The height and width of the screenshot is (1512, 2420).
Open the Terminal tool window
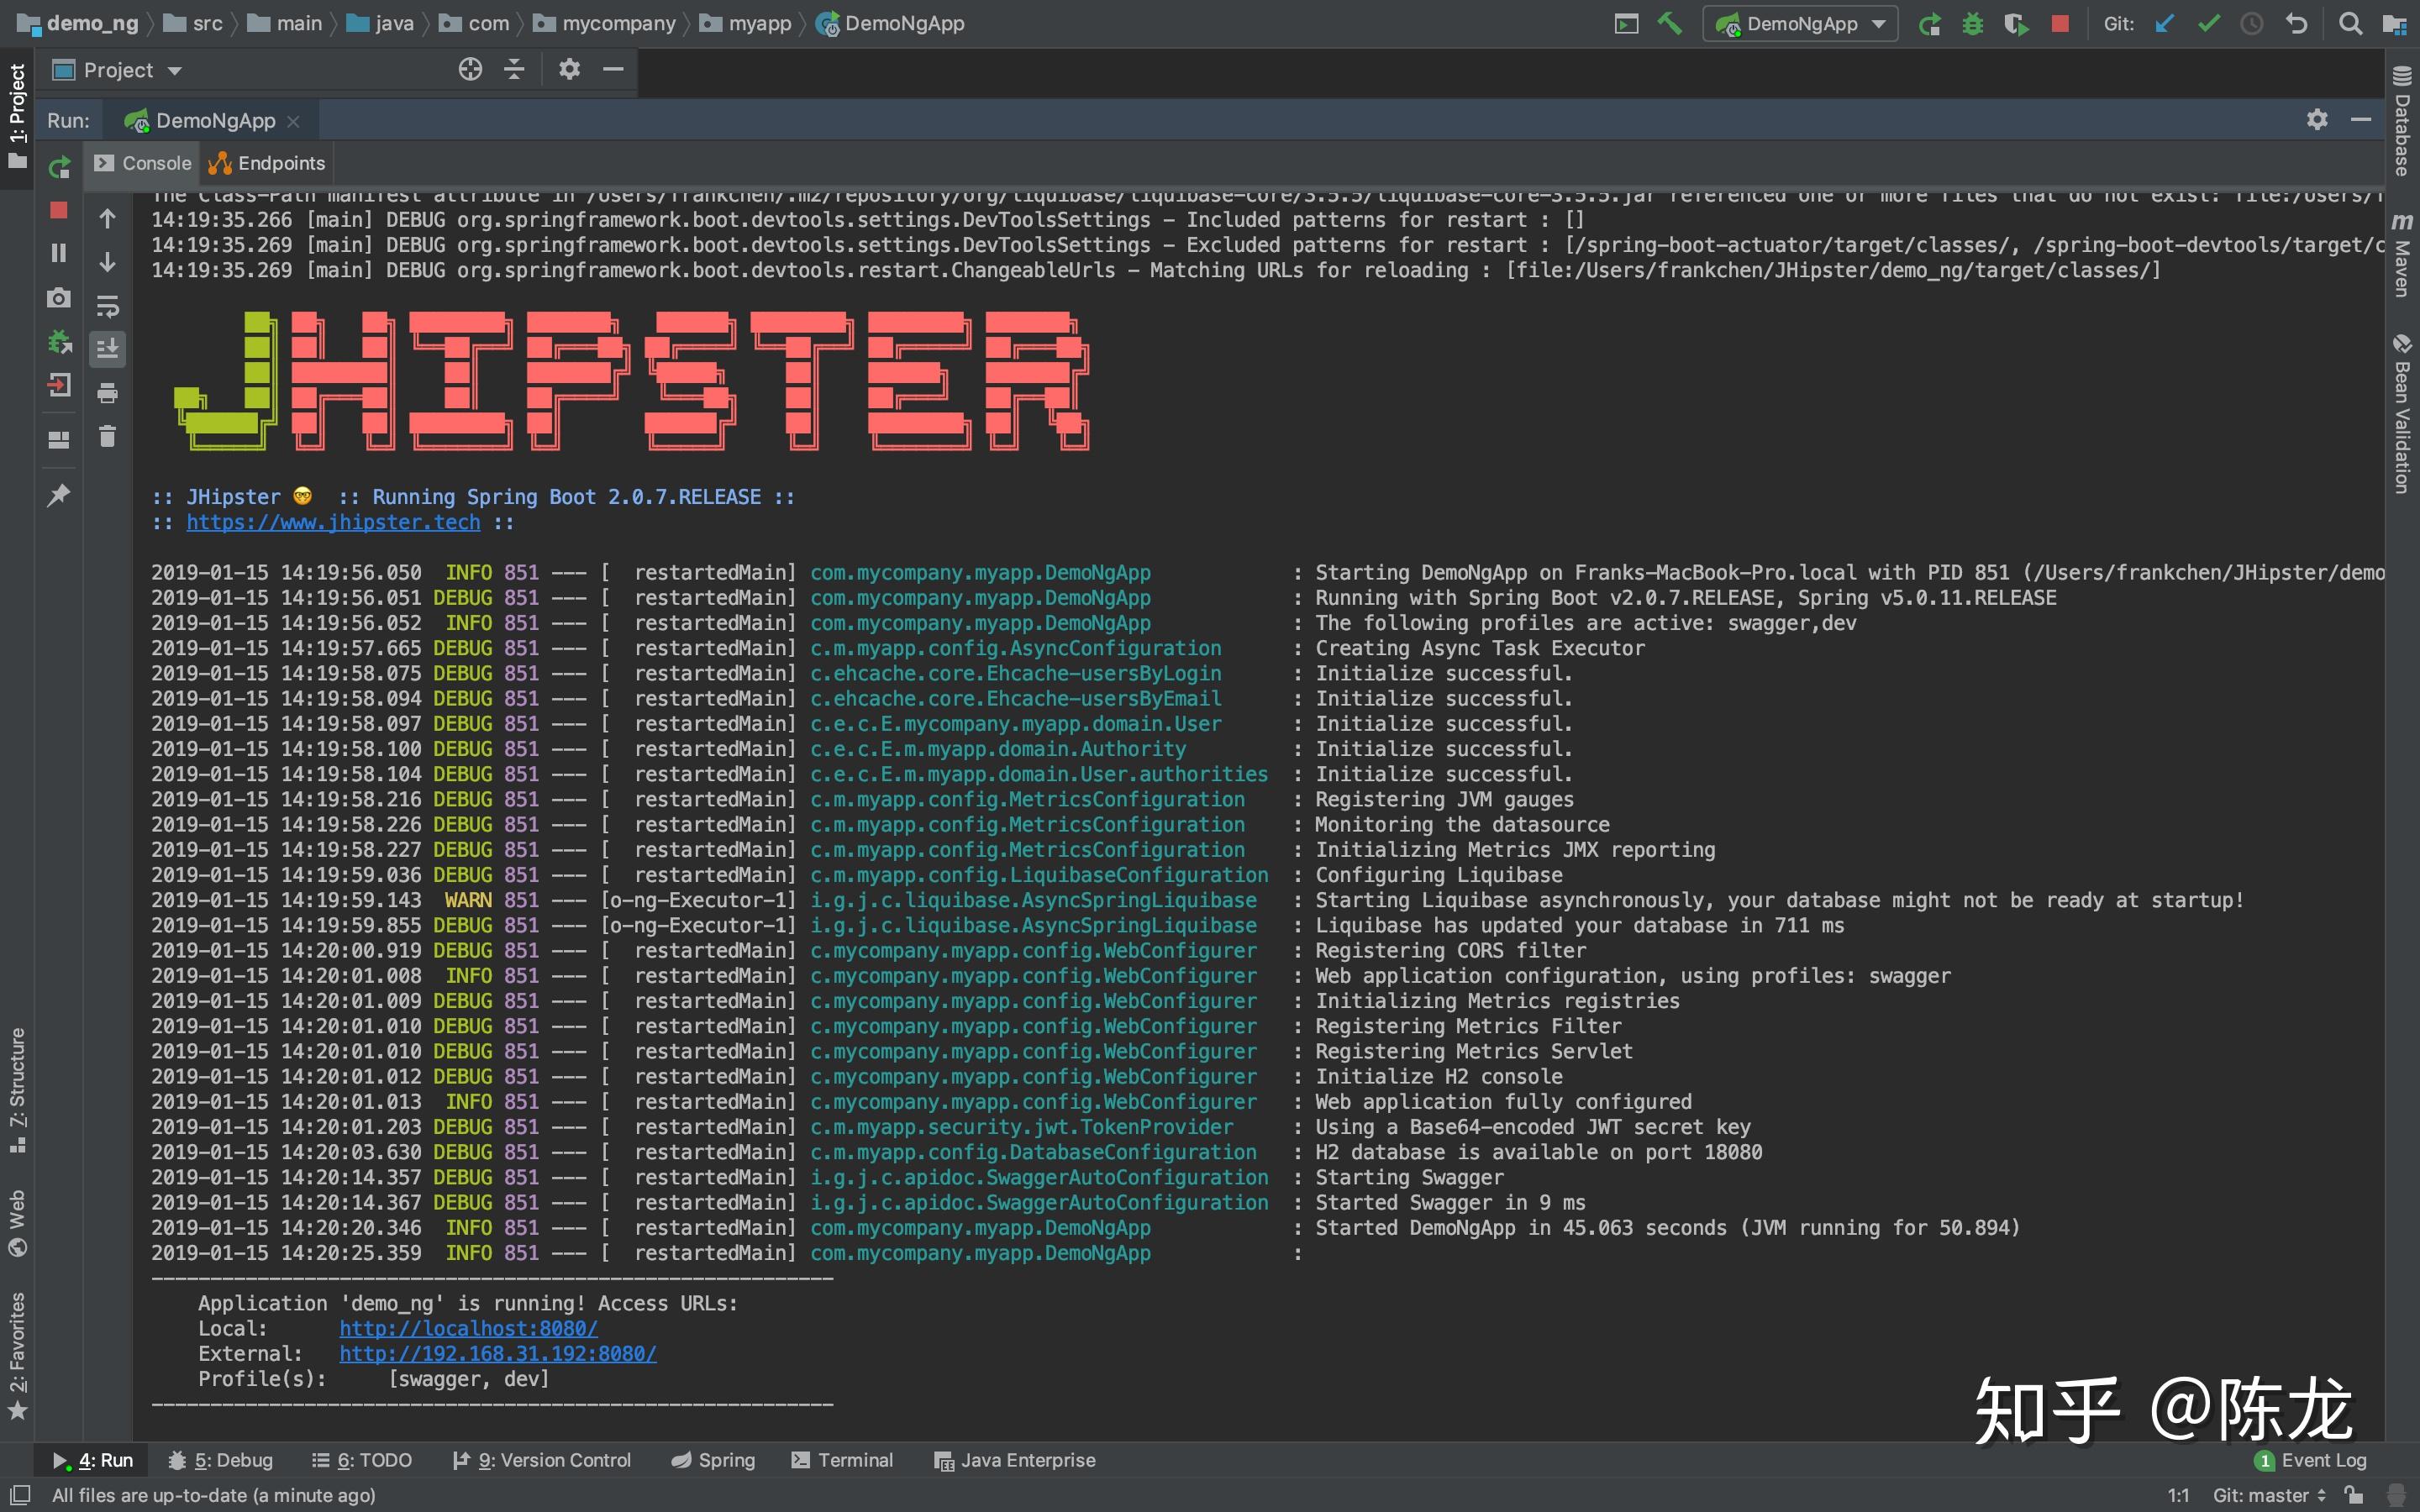click(842, 1460)
